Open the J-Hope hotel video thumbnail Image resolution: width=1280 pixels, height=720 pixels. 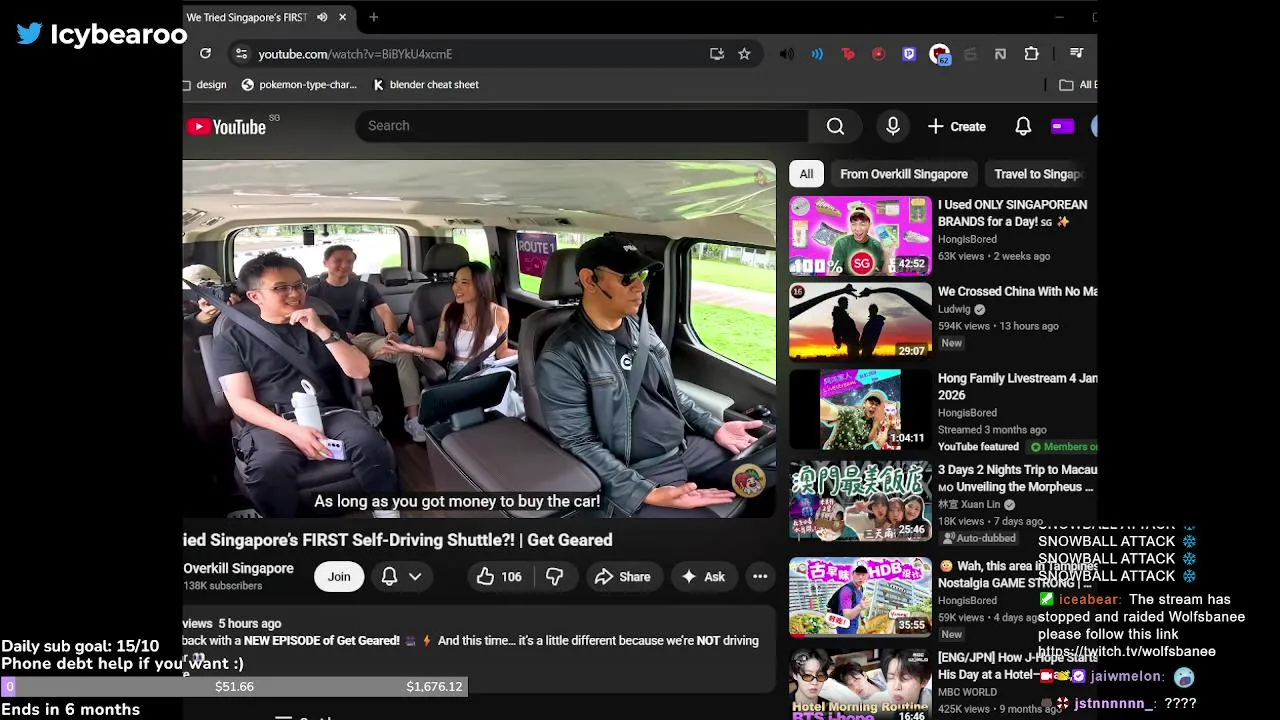pyautogui.click(x=860, y=684)
